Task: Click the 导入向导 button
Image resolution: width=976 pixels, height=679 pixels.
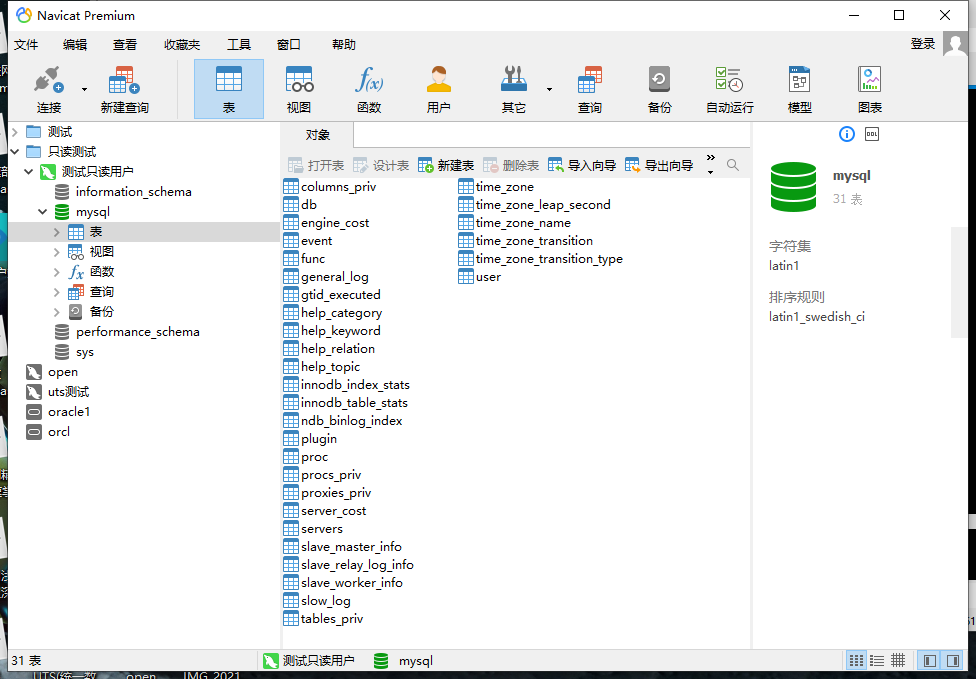Action: click(x=582, y=166)
